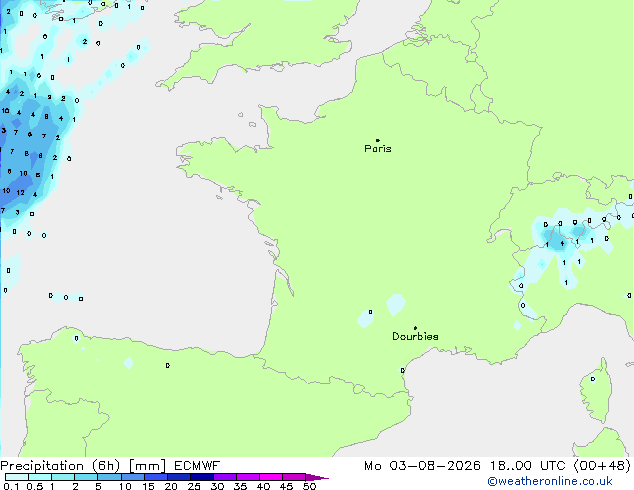Screen dimensions: 634x490
Task: Click the '0' value on Corsica
Action: (x=593, y=379)
